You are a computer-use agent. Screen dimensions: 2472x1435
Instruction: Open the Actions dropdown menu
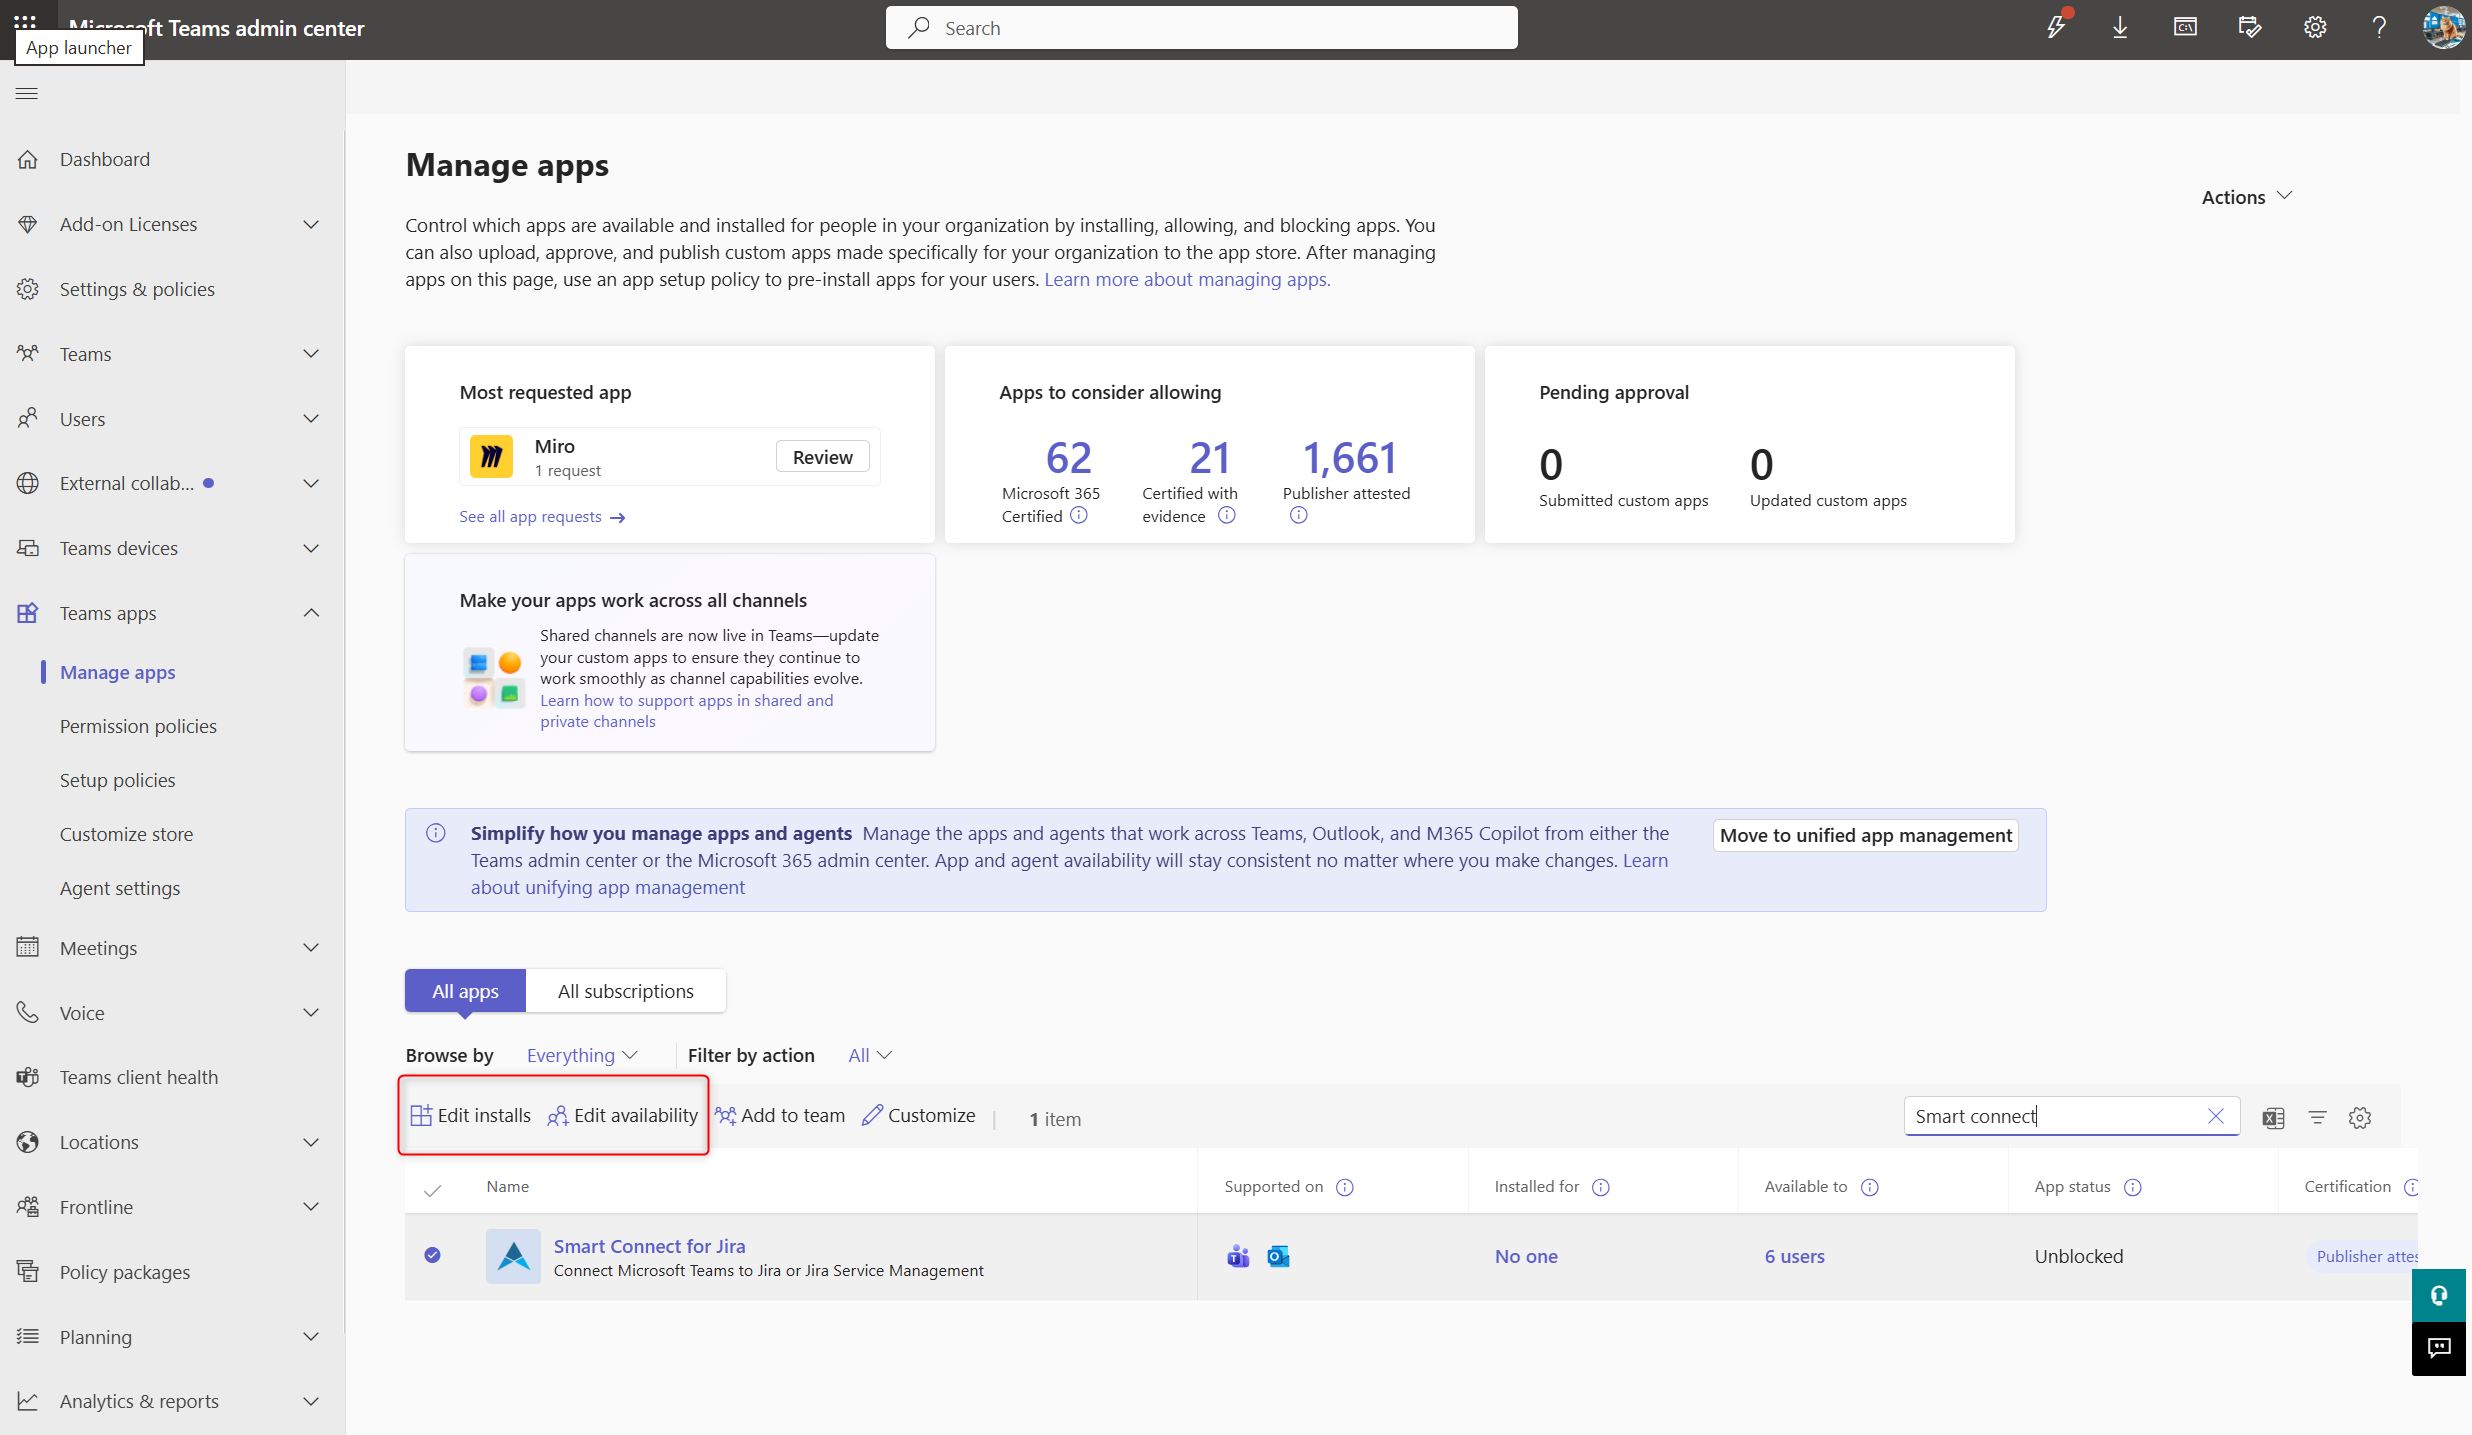pos(2246,197)
